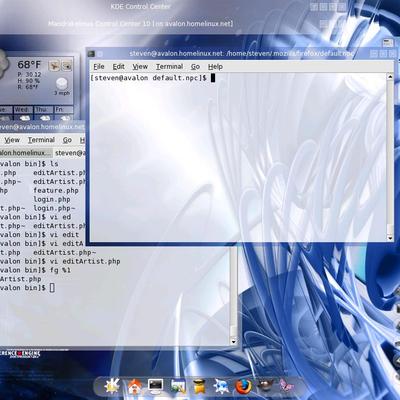Open the Home folder icon in dock
Image resolution: width=400 pixels, height=400 pixels.
click(135, 387)
